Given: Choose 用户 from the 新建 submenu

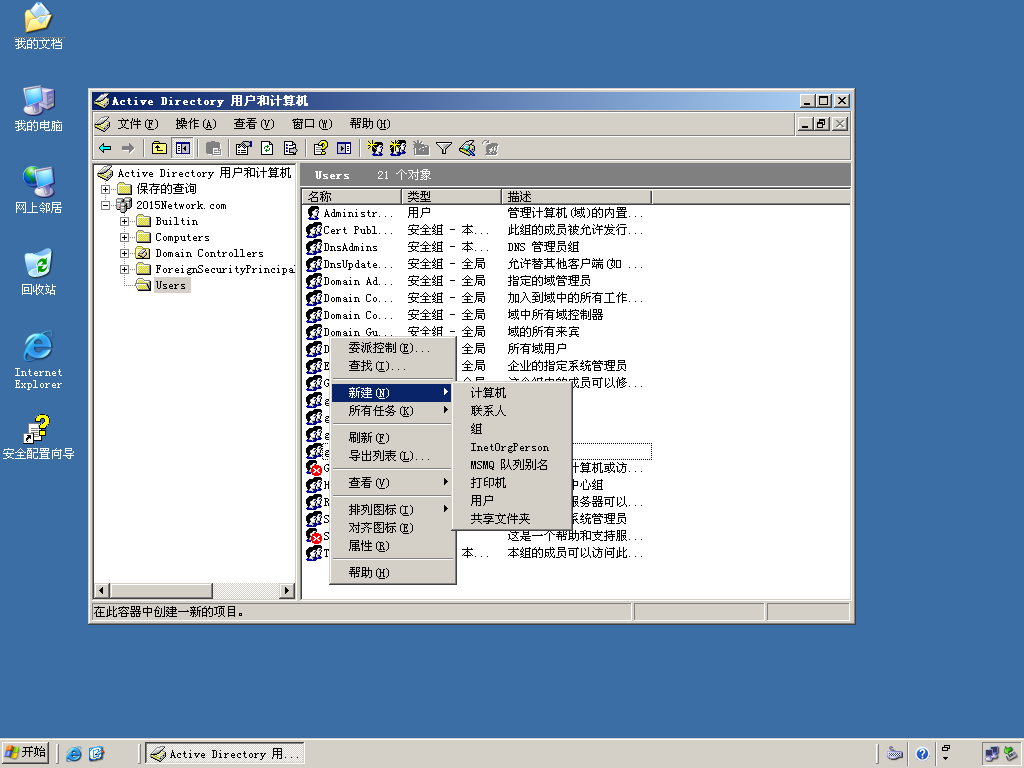Looking at the screenshot, I should tap(512, 500).
